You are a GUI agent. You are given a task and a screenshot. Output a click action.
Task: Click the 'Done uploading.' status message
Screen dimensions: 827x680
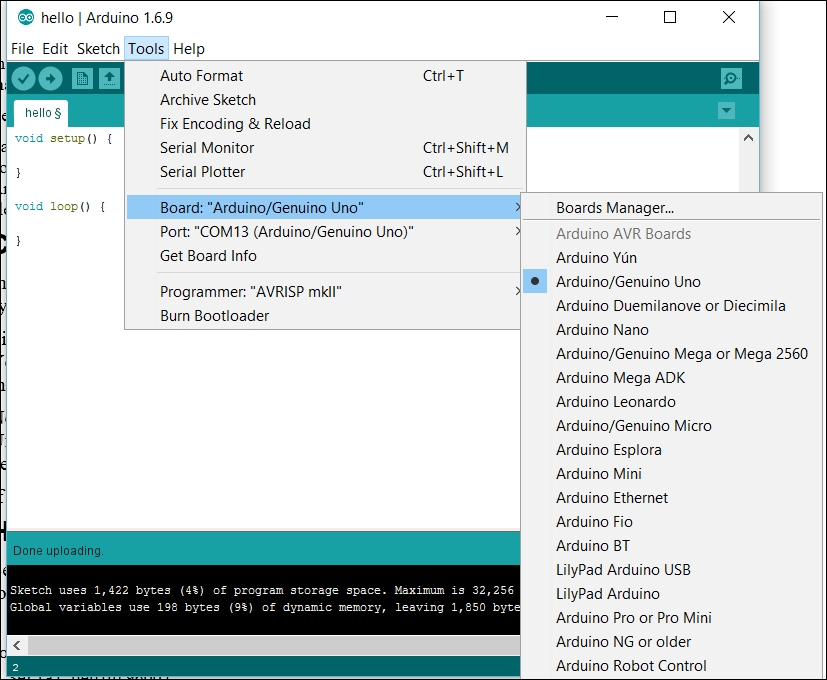click(58, 551)
